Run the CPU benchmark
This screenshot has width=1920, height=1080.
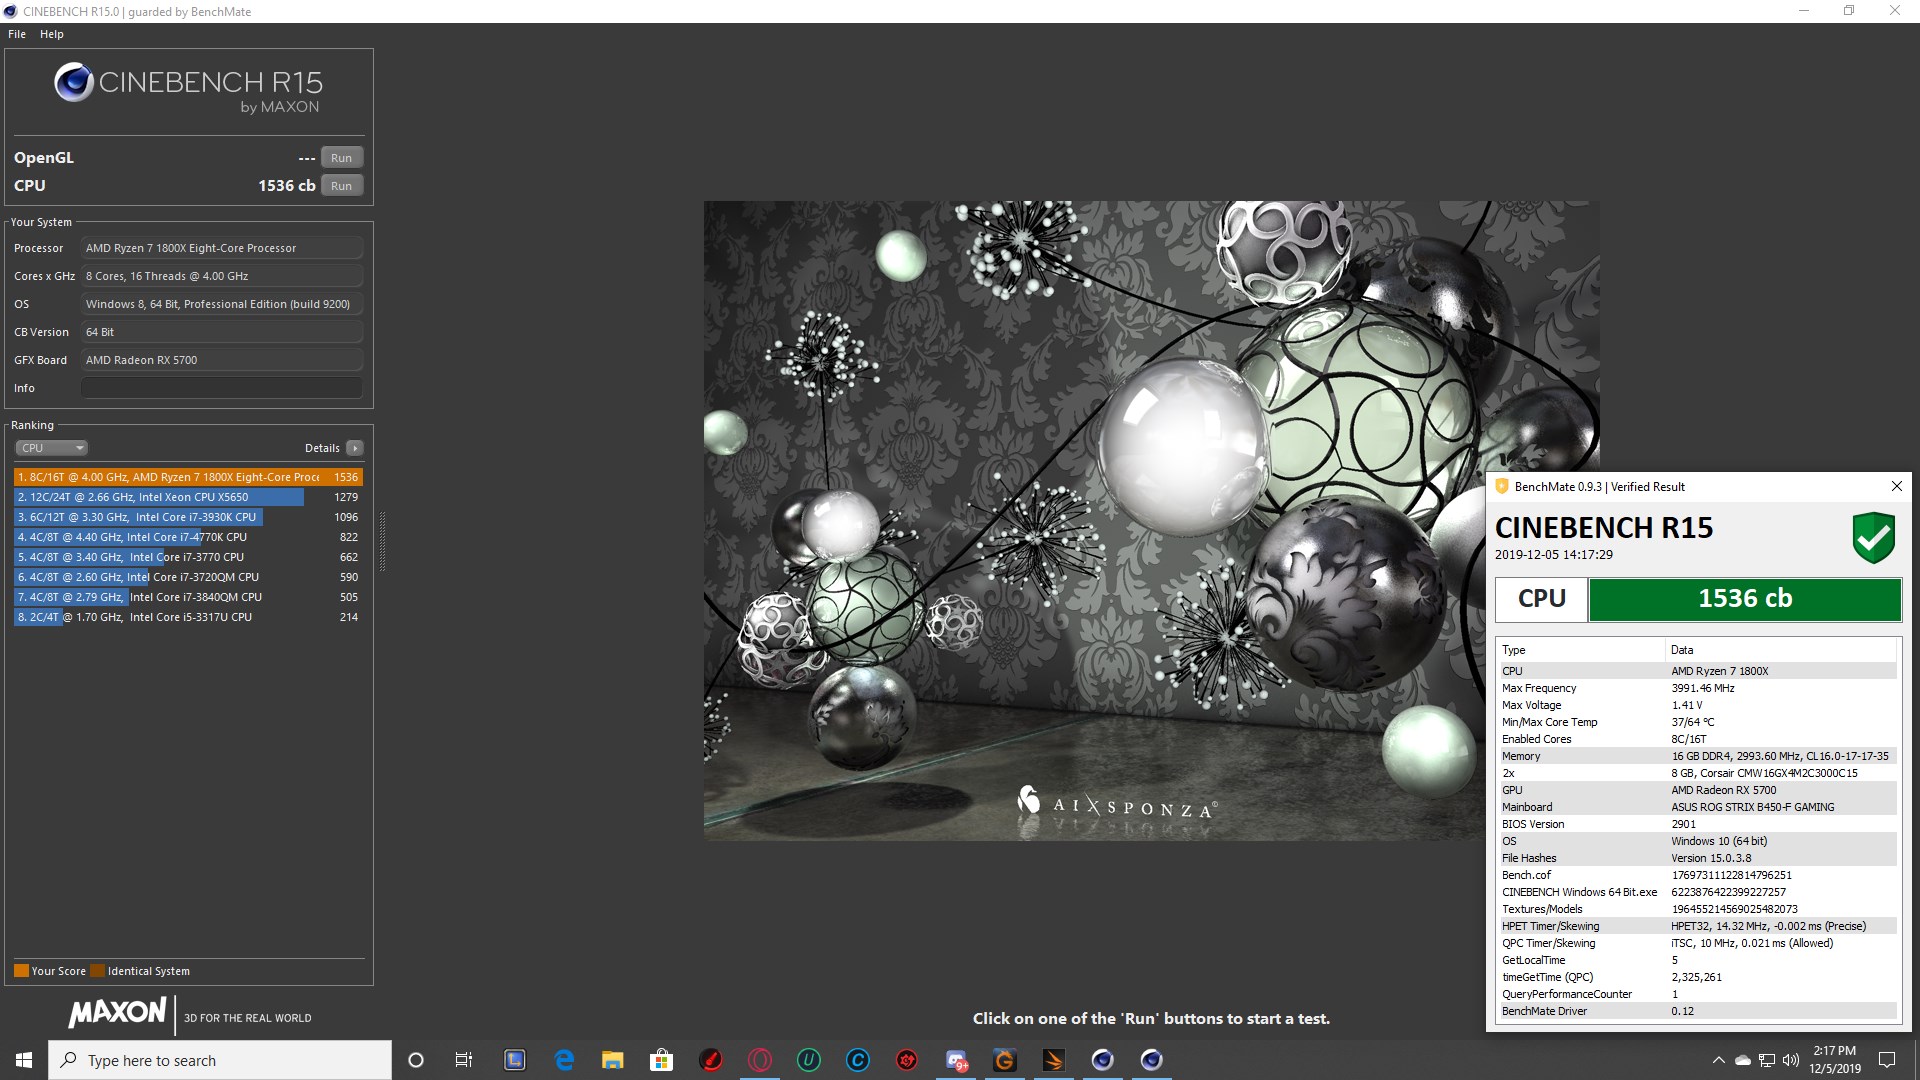(x=341, y=186)
